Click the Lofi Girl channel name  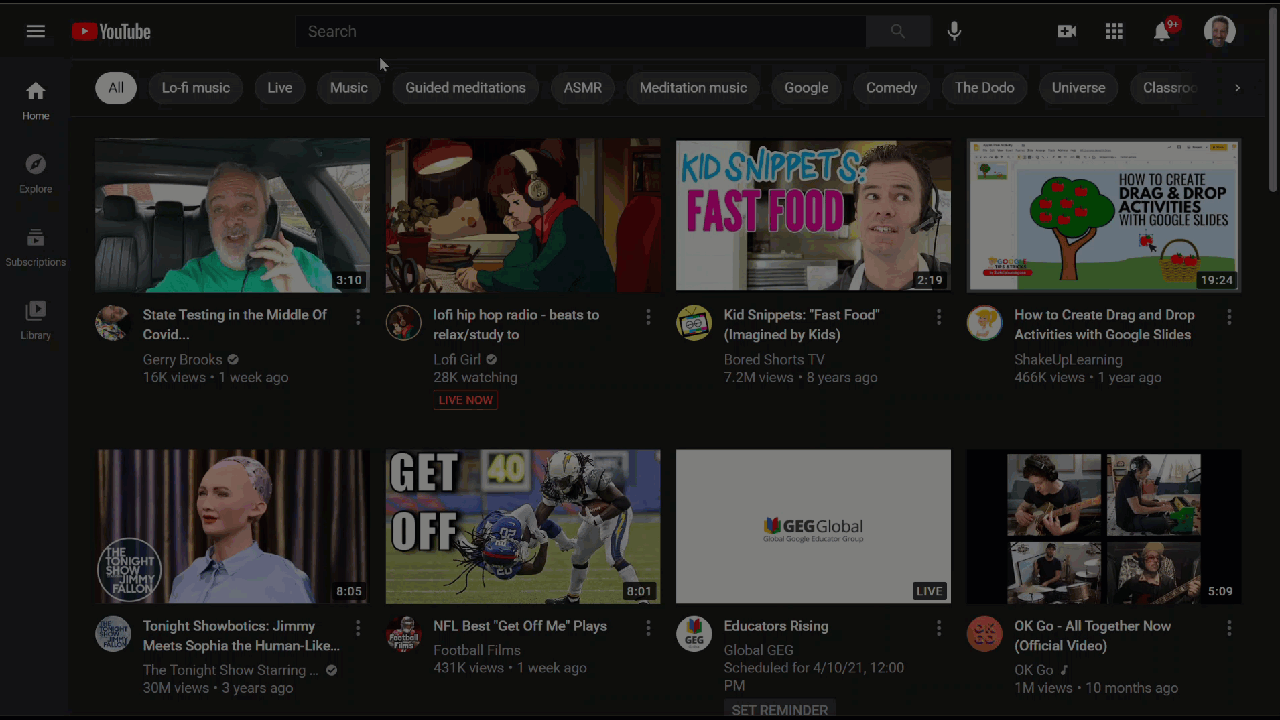pos(457,359)
